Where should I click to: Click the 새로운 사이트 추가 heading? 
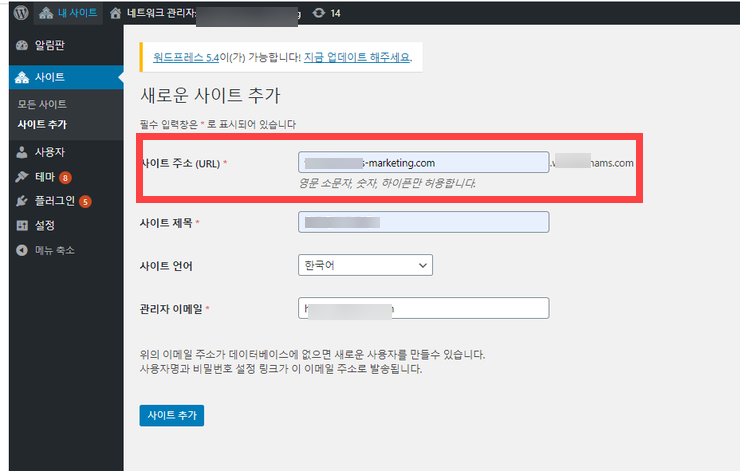point(210,95)
